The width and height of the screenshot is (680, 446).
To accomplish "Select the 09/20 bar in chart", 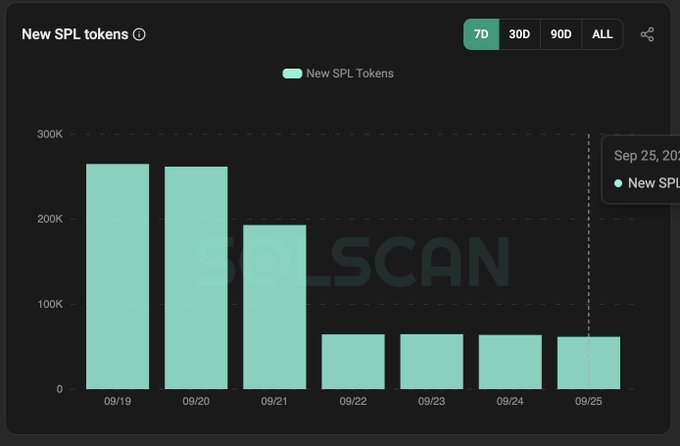I will (196, 278).
